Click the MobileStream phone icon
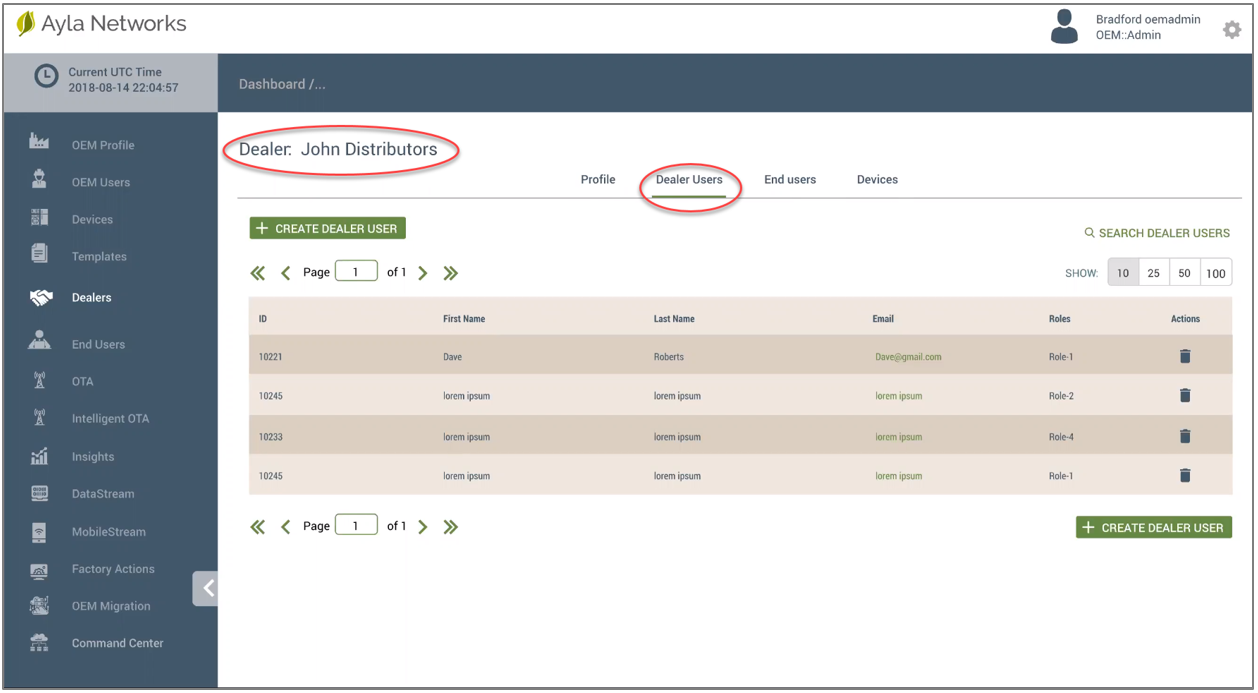The width and height of the screenshot is (1258, 693). (x=39, y=532)
